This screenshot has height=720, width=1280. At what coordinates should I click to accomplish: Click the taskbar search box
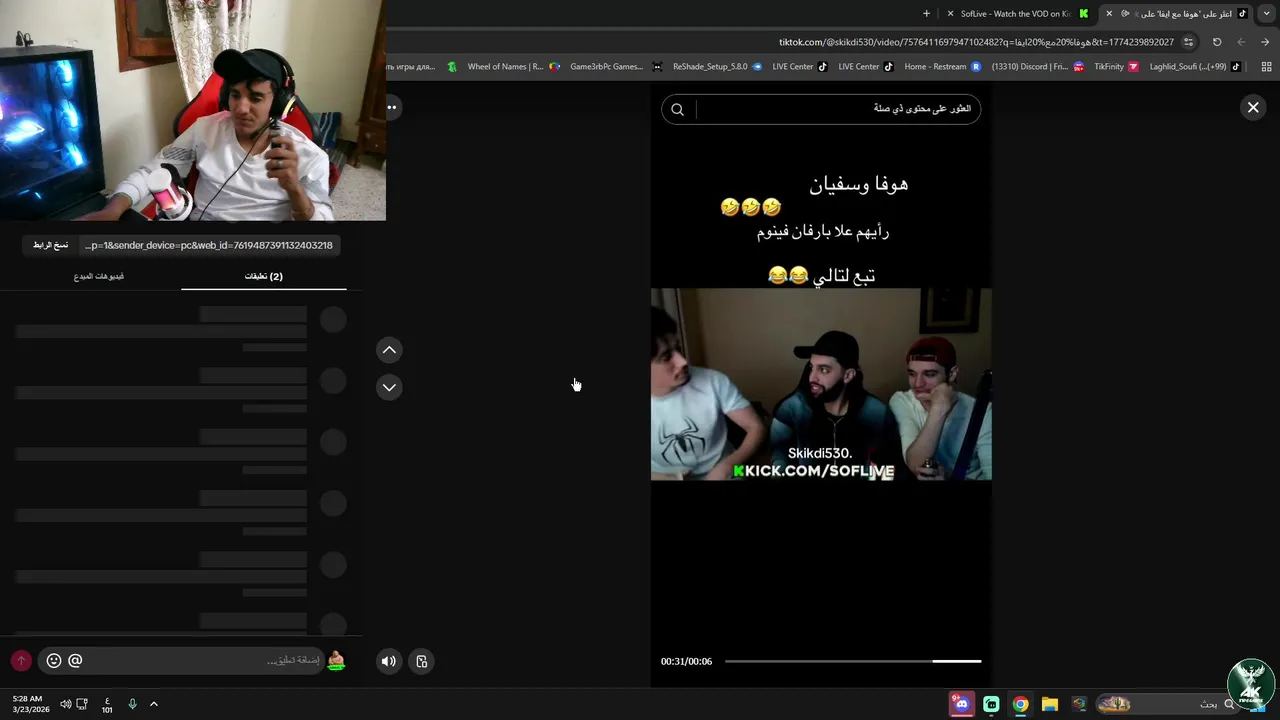coord(1170,704)
